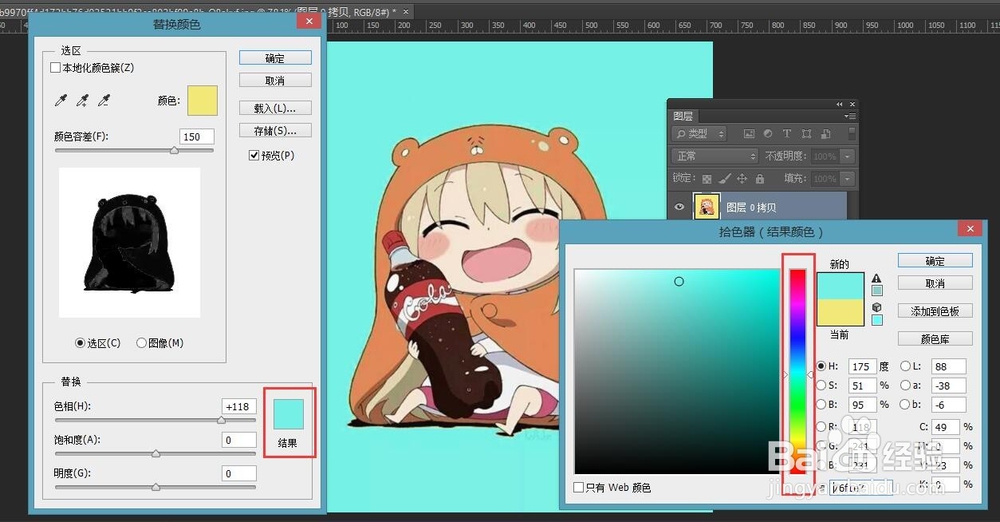Click the lightness 明度 slider handle
1000x522 pixels.
coord(156,487)
